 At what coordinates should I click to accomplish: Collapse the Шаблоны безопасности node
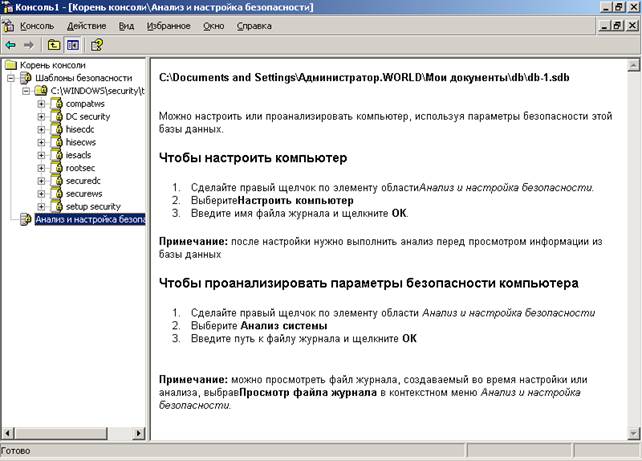click(11, 78)
